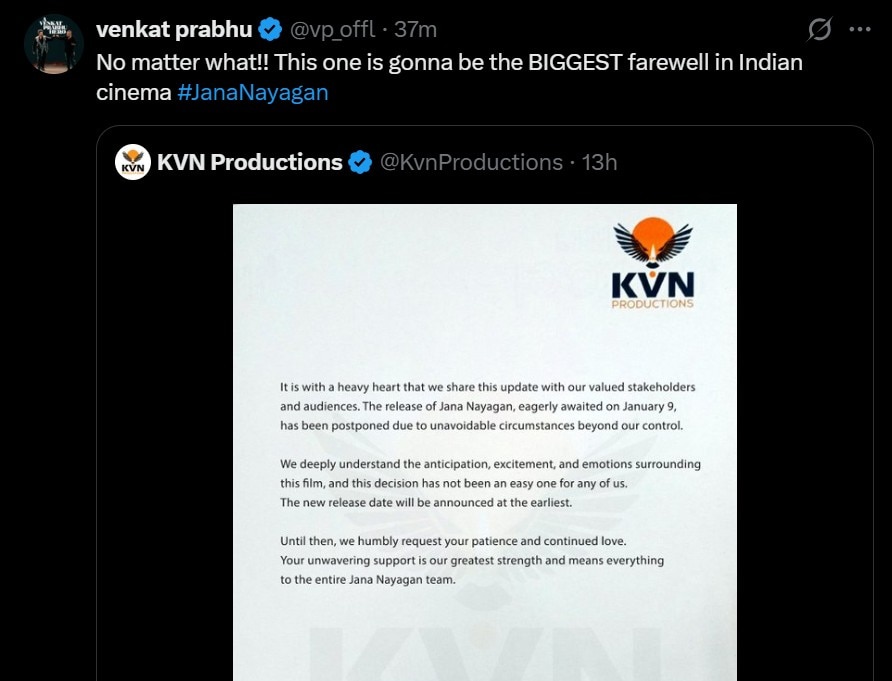Click the 13h quoted post timestamp
Image resolution: width=892 pixels, height=681 pixels.
coord(599,162)
